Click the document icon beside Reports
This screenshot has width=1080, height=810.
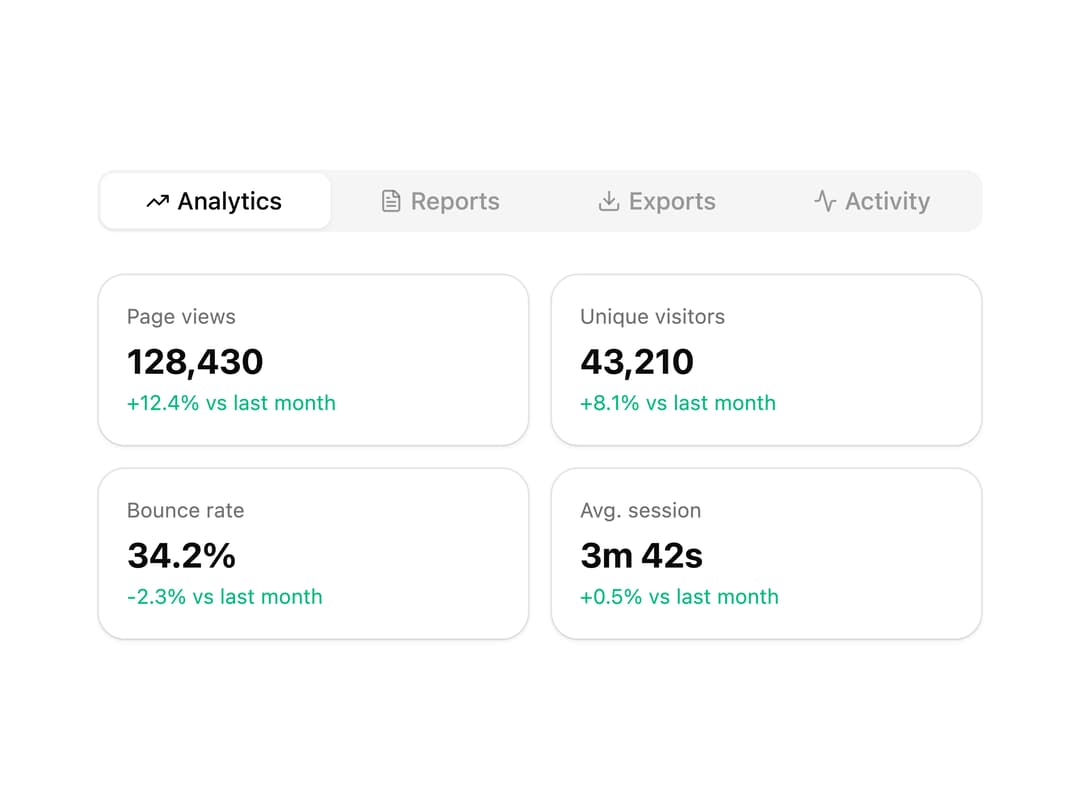pyautogui.click(x=391, y=201)
